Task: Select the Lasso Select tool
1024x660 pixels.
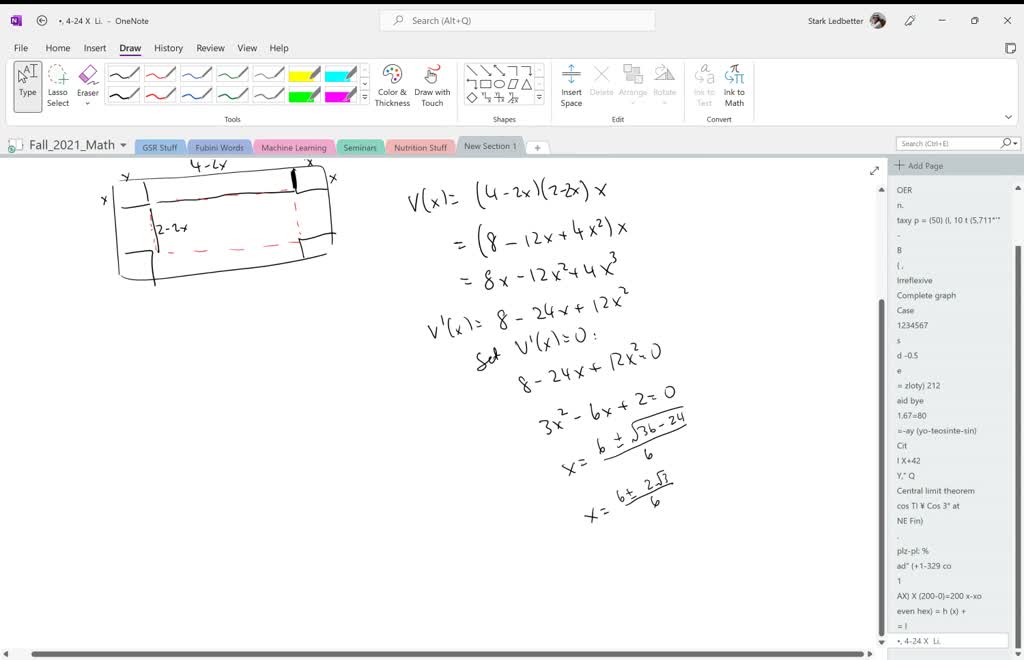Action: pos(58,84)
